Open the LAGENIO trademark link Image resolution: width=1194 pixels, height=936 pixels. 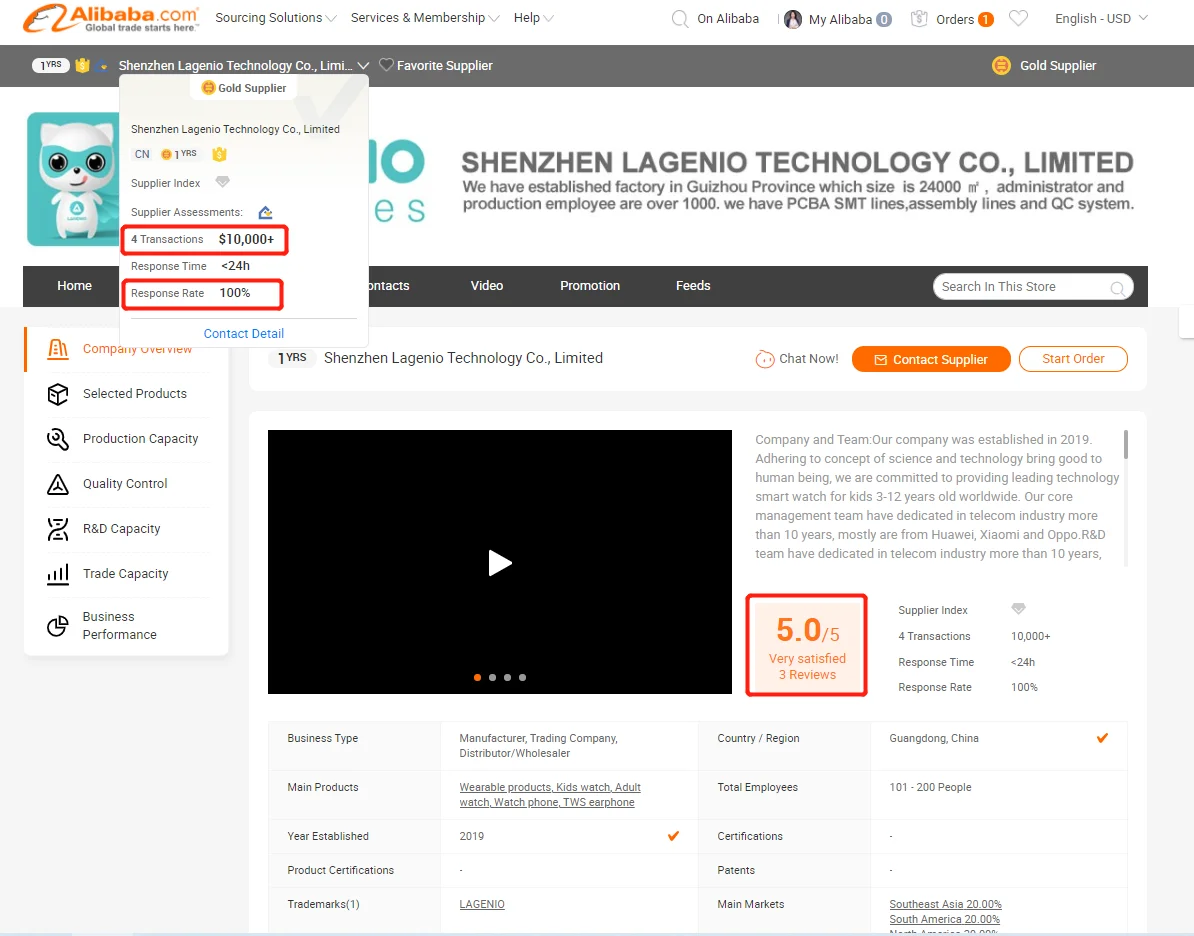point(482,904)
